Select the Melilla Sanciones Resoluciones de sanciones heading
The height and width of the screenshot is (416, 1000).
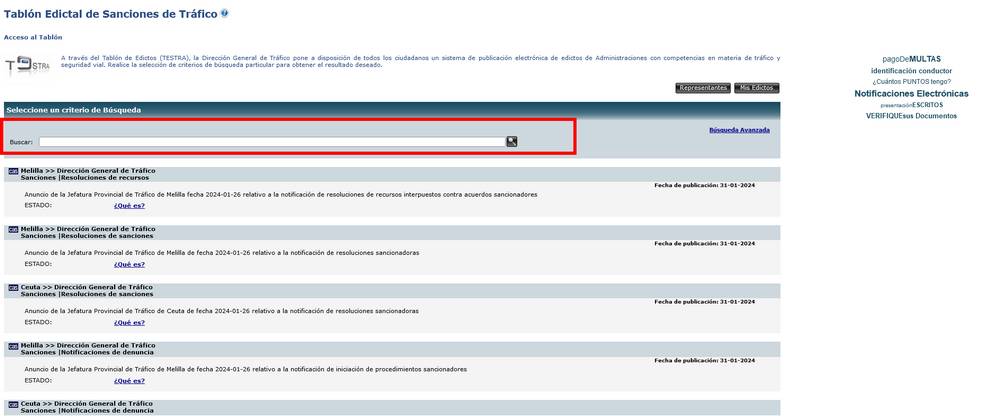tap(88, 232)
